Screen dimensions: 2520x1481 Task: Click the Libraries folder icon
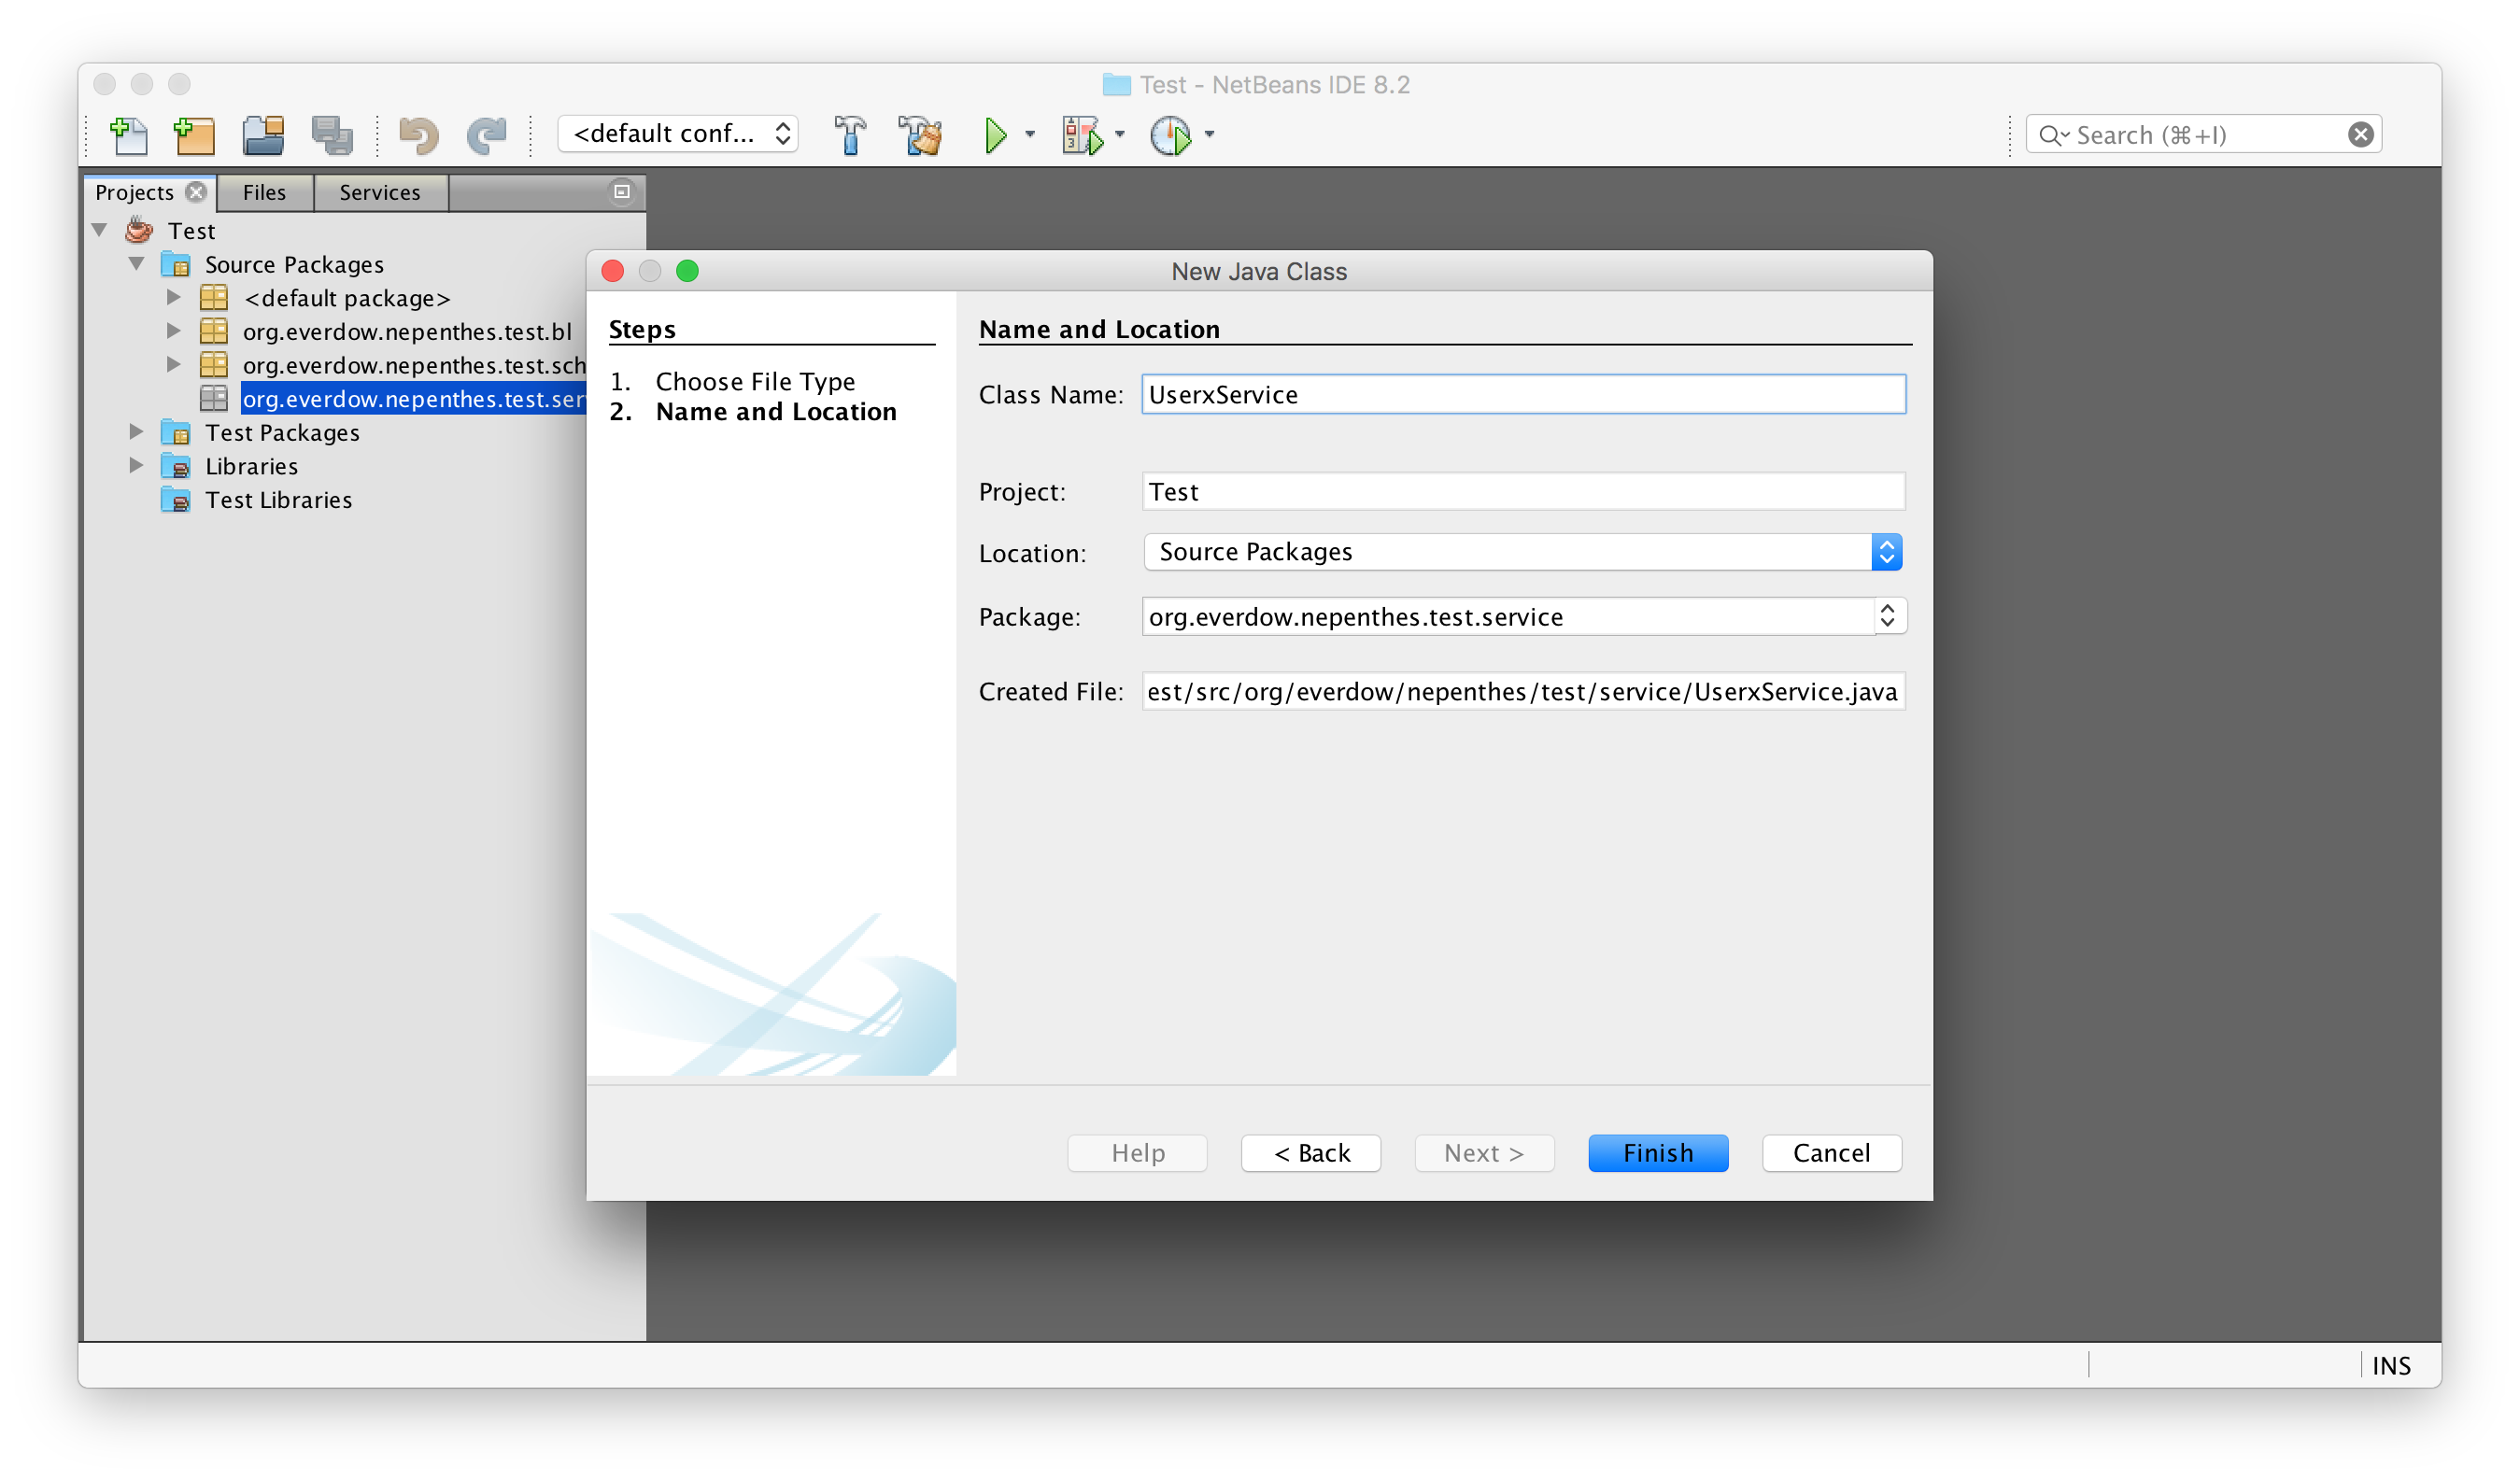pos(176,466)
